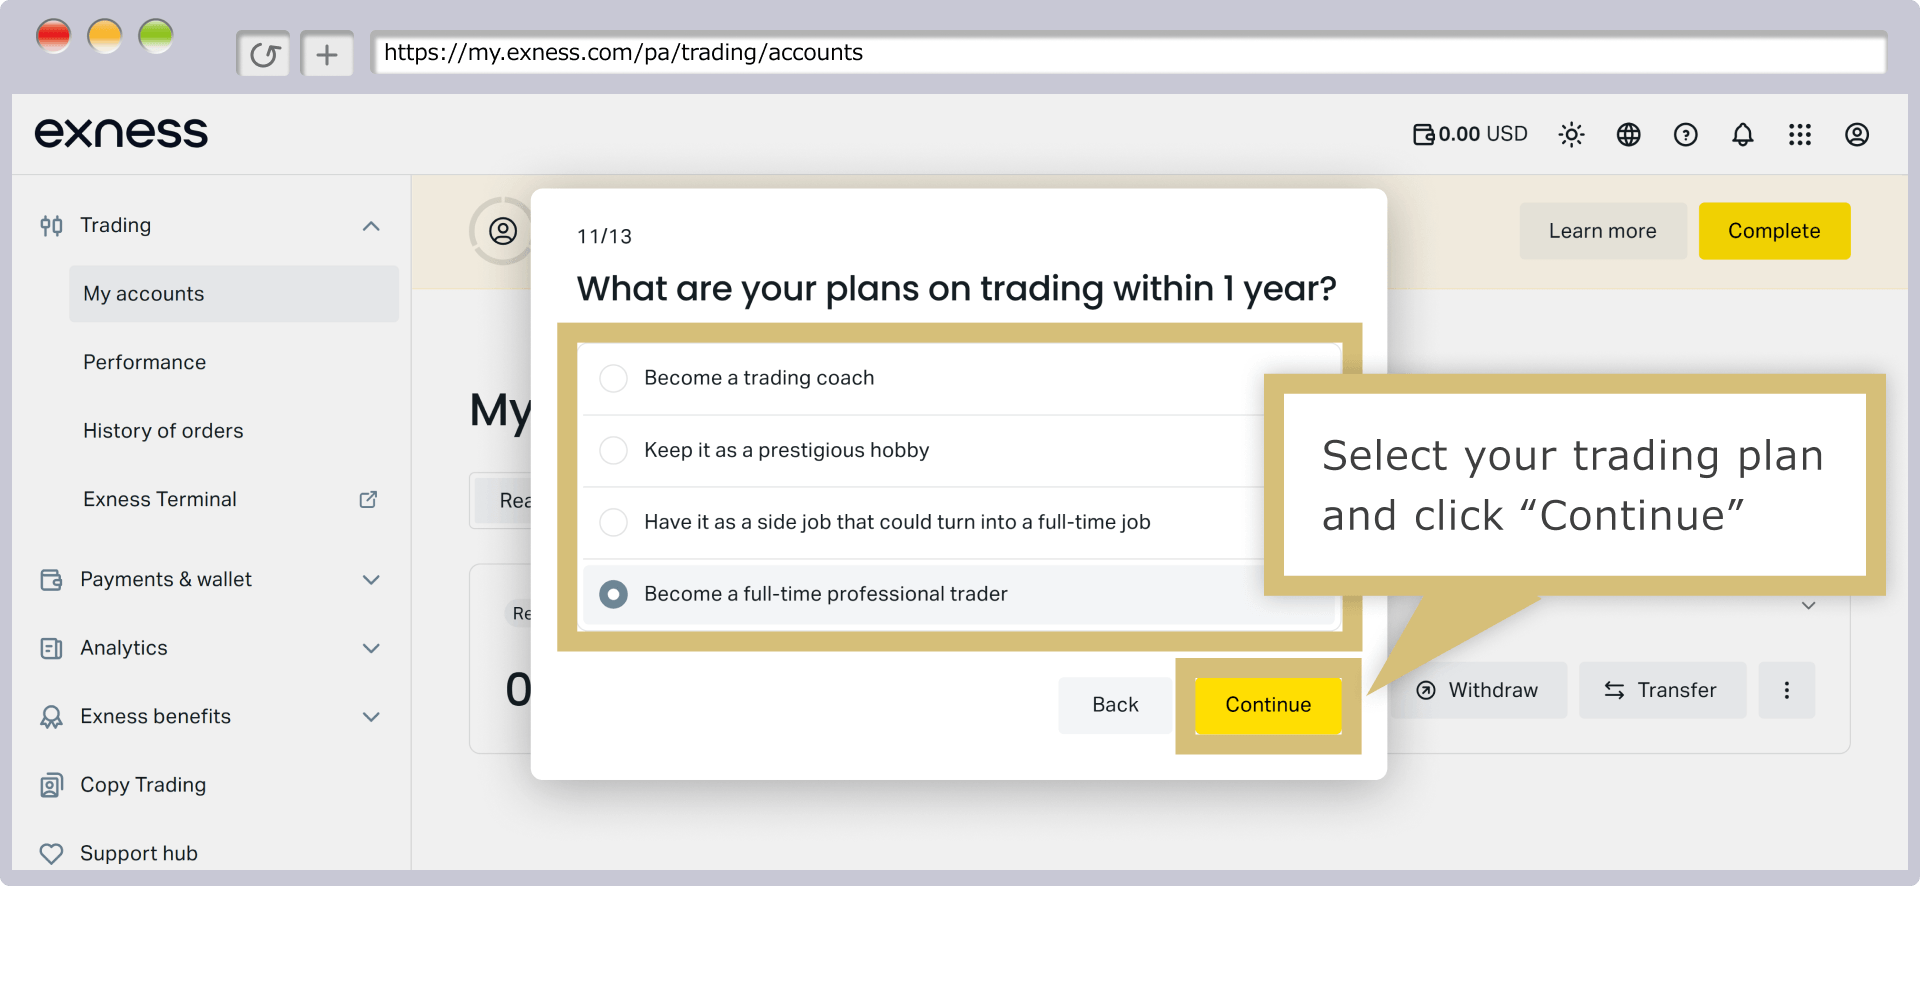Open Performance in the sidebar
The image size is (1920, 990).
(x=144, y=362)
